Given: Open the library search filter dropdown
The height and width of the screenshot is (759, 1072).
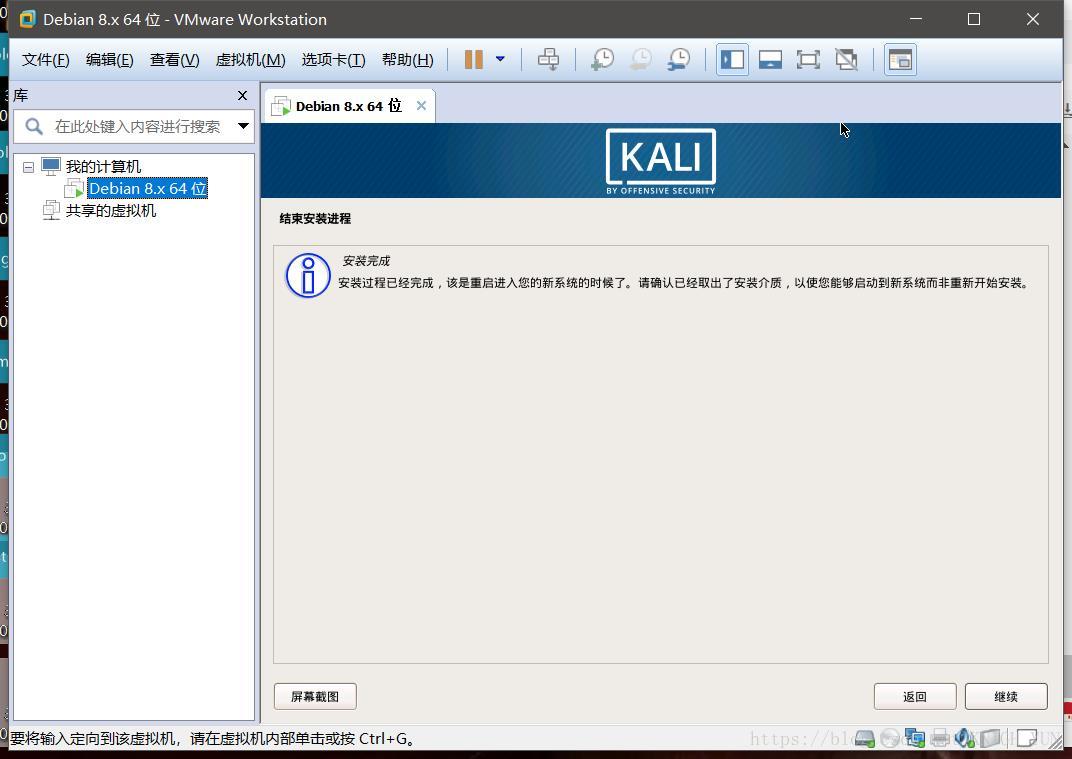Looking at the screenshot, I should [243, 126].
